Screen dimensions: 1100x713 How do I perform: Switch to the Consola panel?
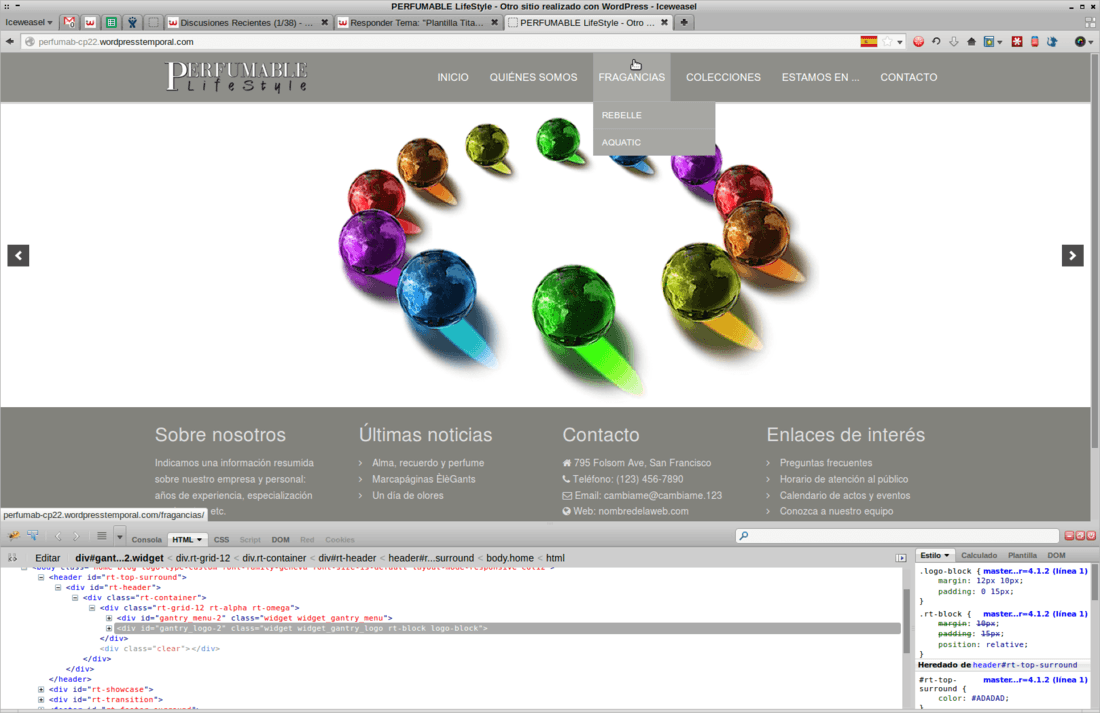tap(147, 540)
